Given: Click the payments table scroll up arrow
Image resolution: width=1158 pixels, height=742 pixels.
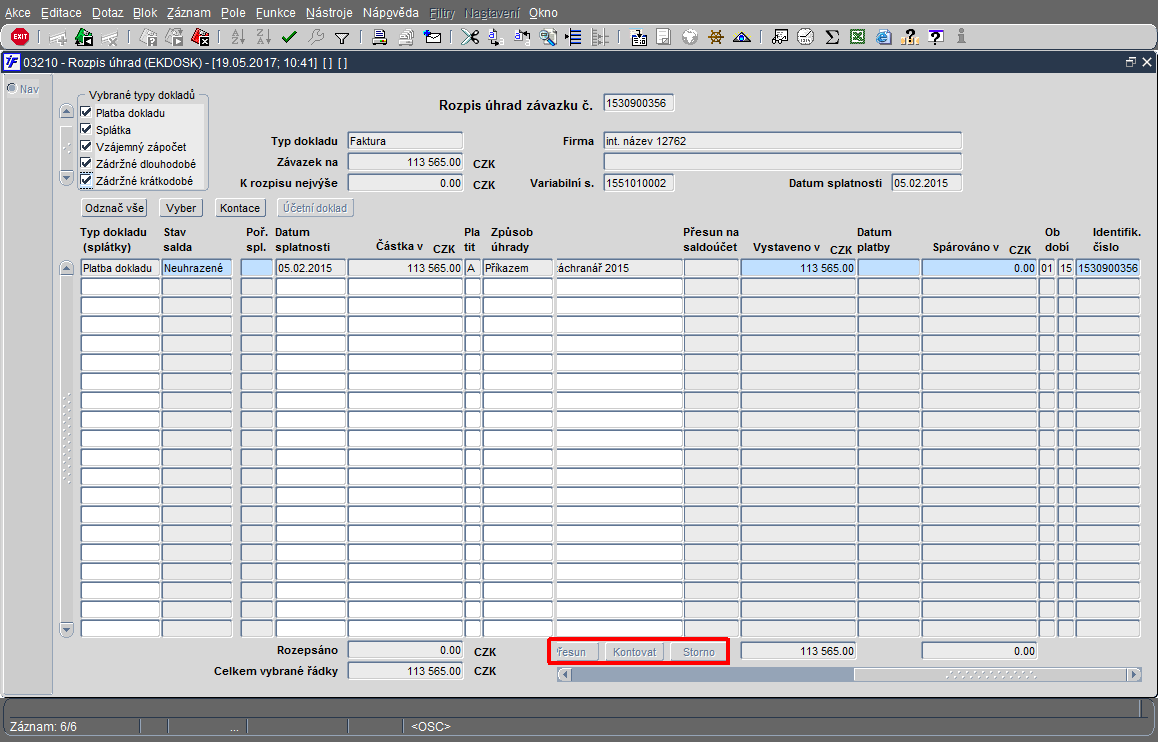Looking at the screenshot, I should click(x=66, y=268).
